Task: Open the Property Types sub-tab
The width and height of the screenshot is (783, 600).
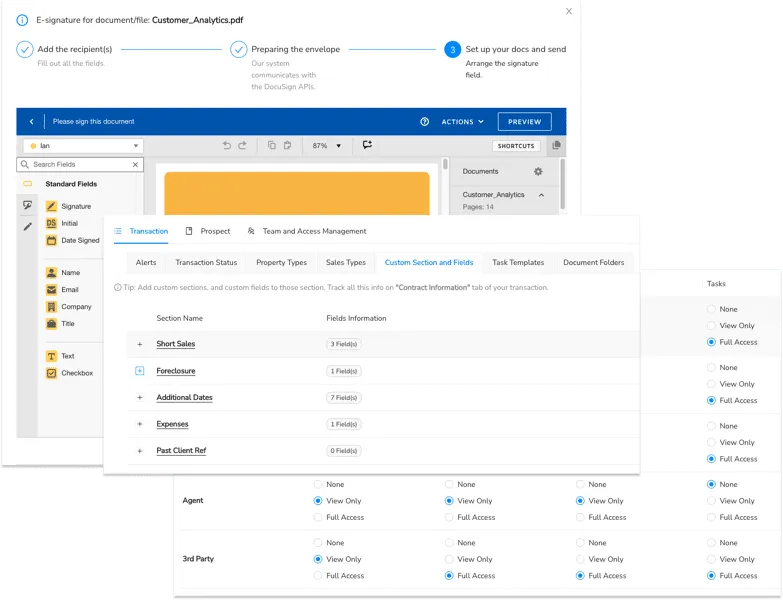Action: 281,262
